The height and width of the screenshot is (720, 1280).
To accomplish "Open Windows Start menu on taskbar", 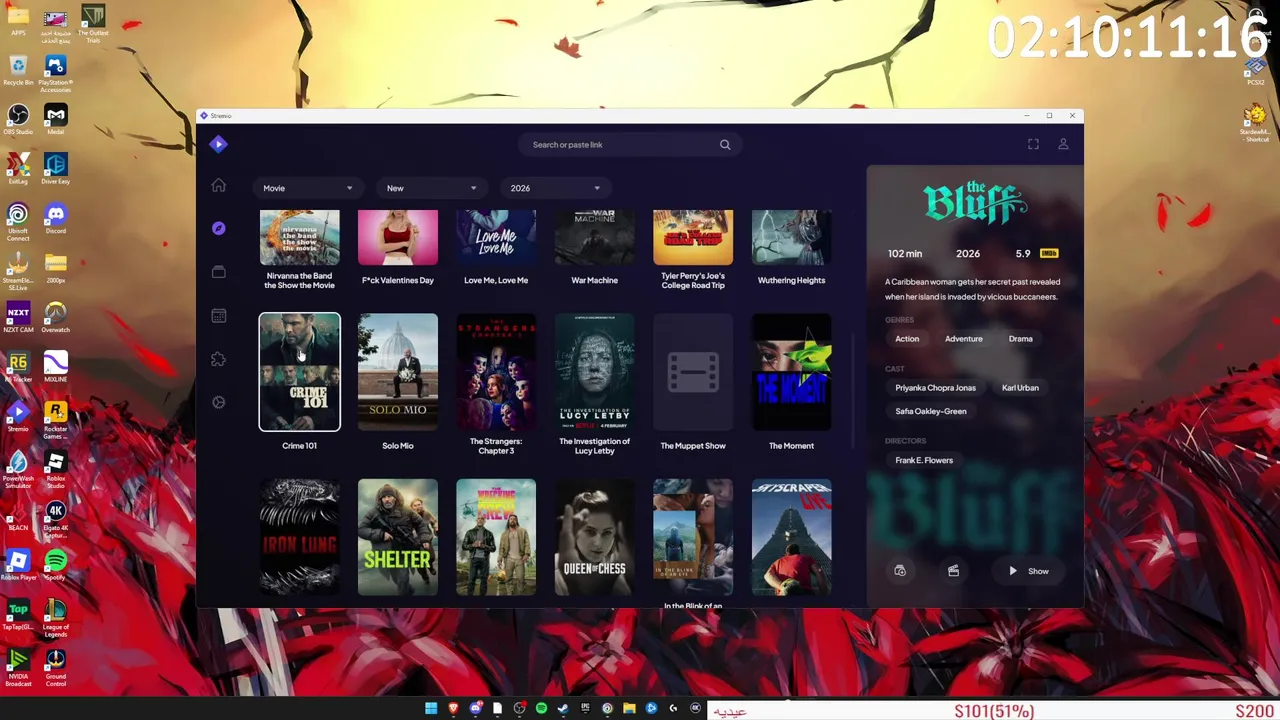I will [431, 708].
